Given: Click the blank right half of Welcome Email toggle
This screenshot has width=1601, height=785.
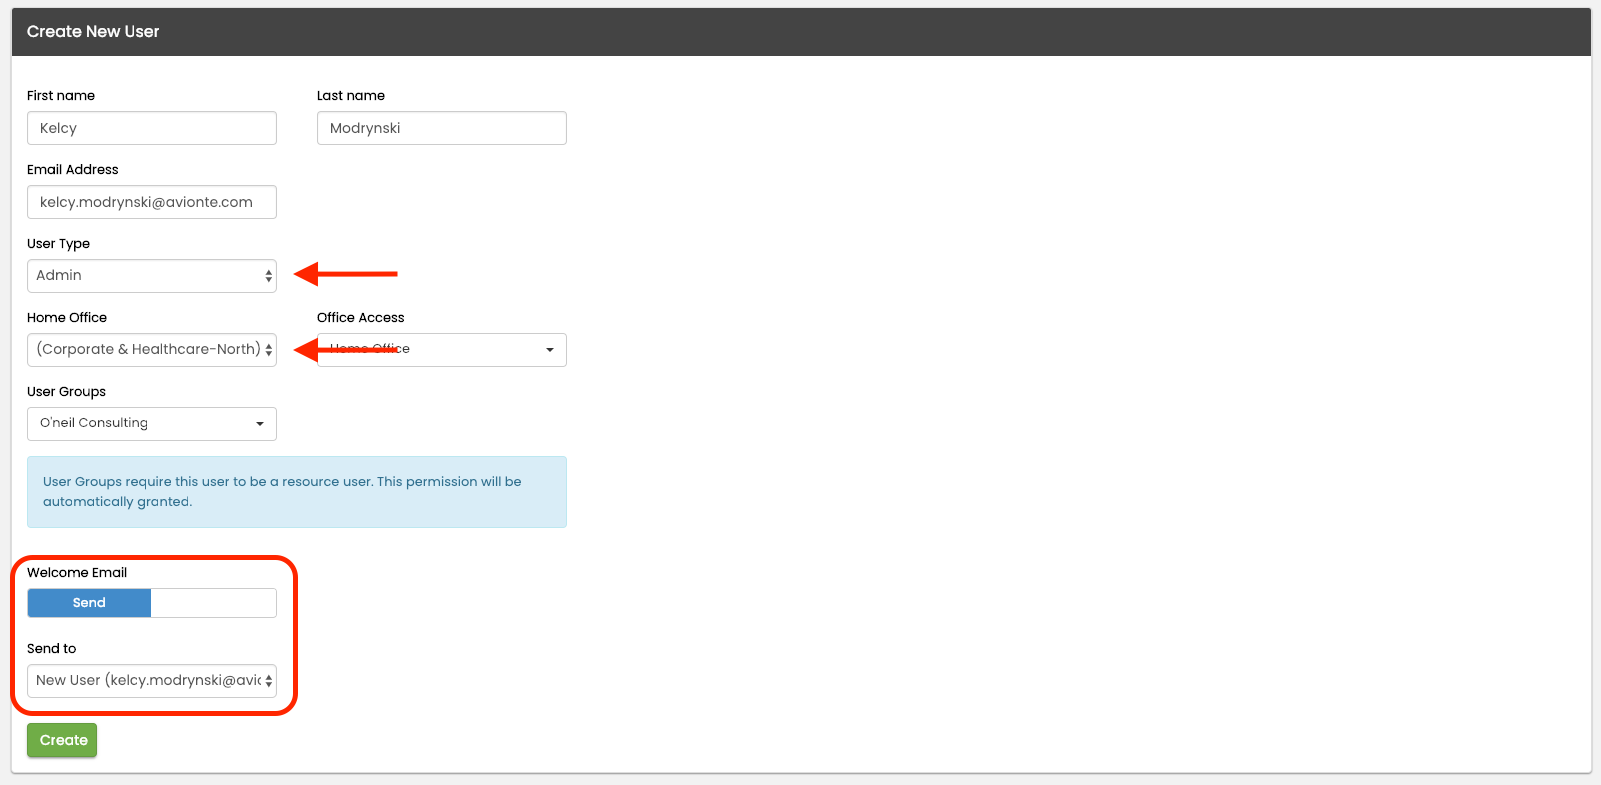Looking at the screenshot, I should point(213,603).
